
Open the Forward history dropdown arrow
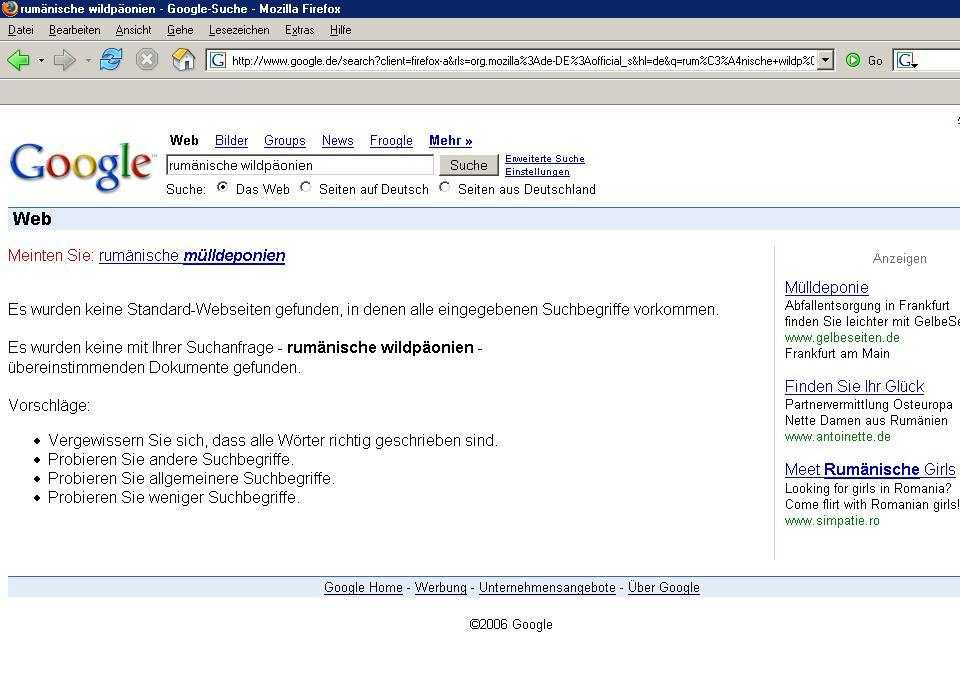(88, 61)
